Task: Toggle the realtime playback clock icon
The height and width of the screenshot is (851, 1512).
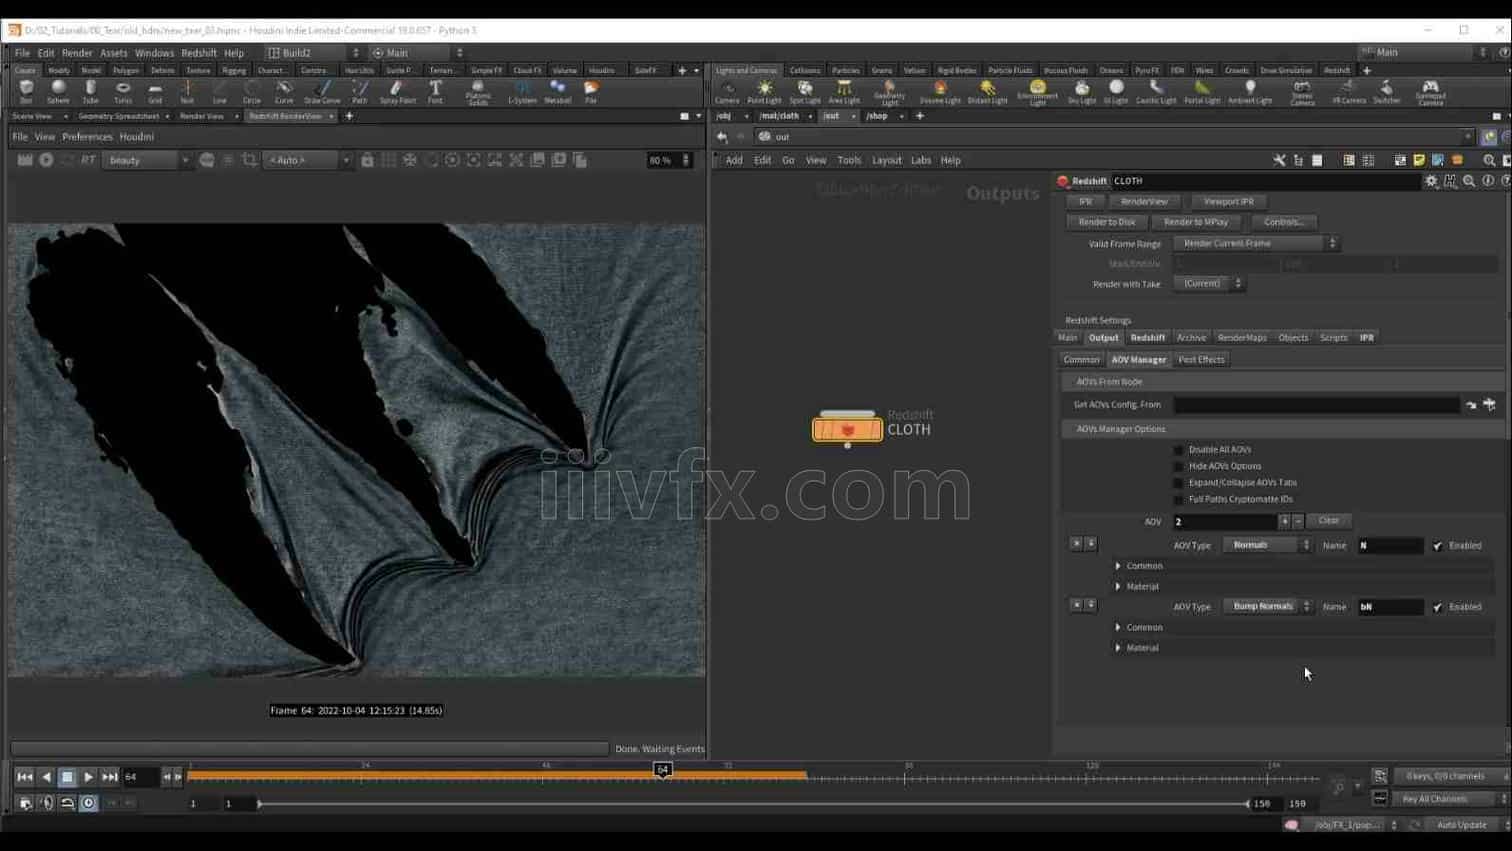Action: click(88, 803)
